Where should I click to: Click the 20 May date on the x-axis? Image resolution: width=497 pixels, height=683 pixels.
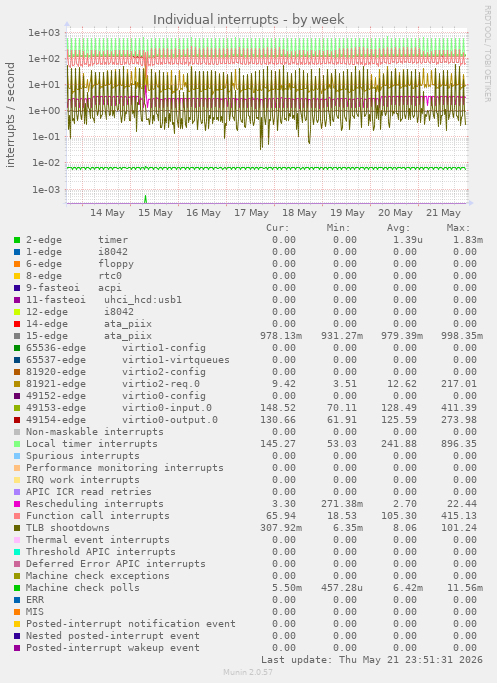[395, 213]
